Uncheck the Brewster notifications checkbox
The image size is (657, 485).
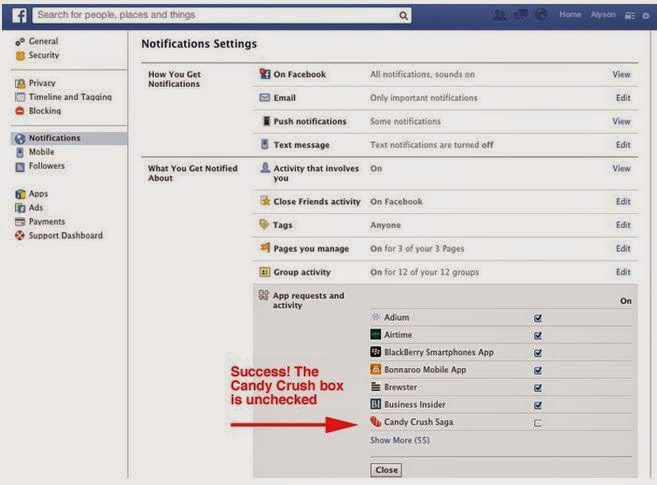coord(538,388)
